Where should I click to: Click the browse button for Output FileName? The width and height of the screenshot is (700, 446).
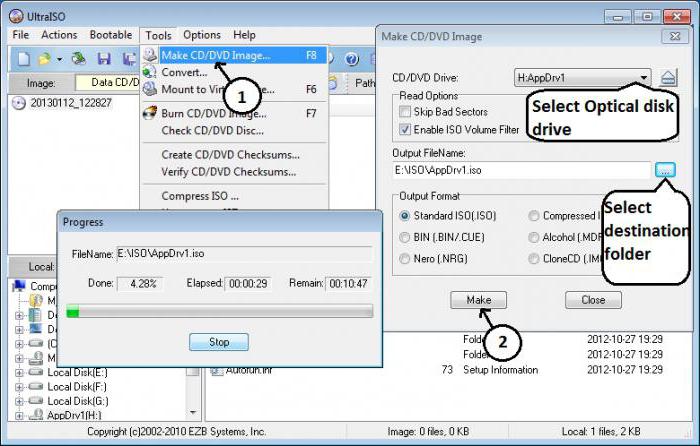pyautogui.click(x=665, y=170)
